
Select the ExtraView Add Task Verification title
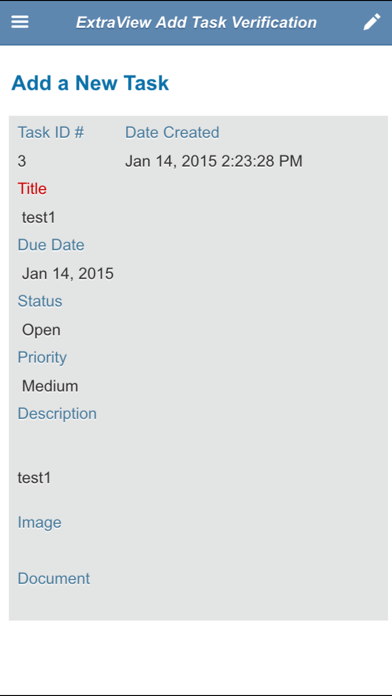(x=196, y=22)
